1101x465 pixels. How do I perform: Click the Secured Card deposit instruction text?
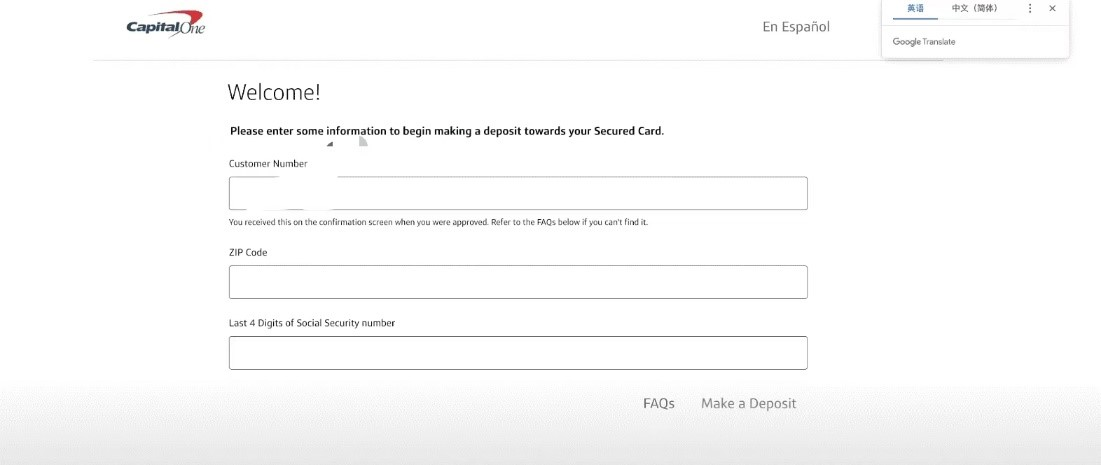coord(447,131)
